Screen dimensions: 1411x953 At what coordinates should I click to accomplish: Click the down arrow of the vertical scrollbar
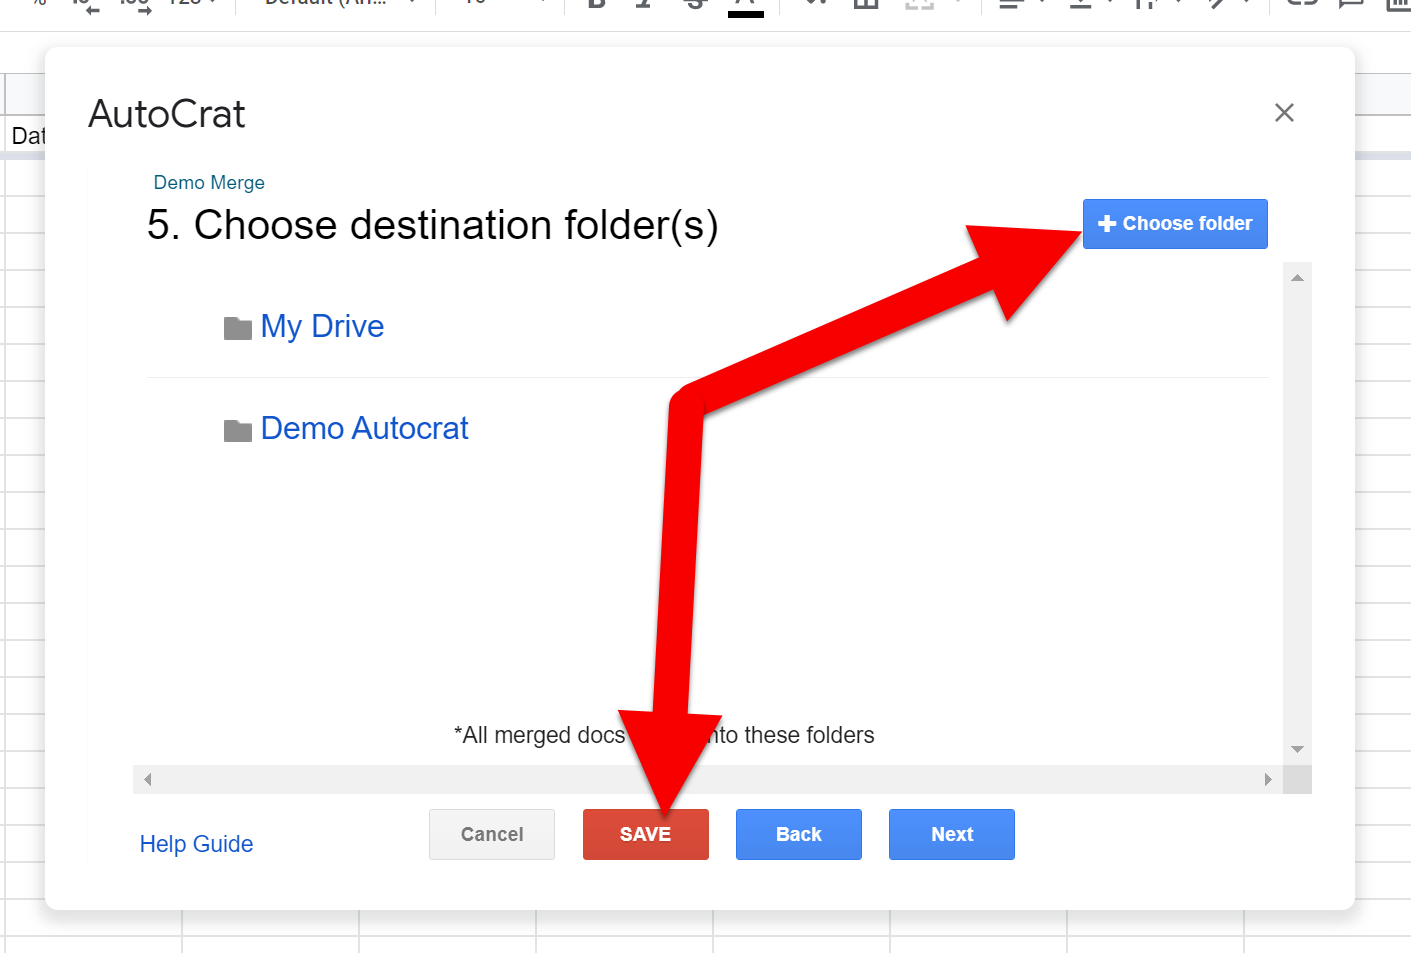pos(1297,749)
